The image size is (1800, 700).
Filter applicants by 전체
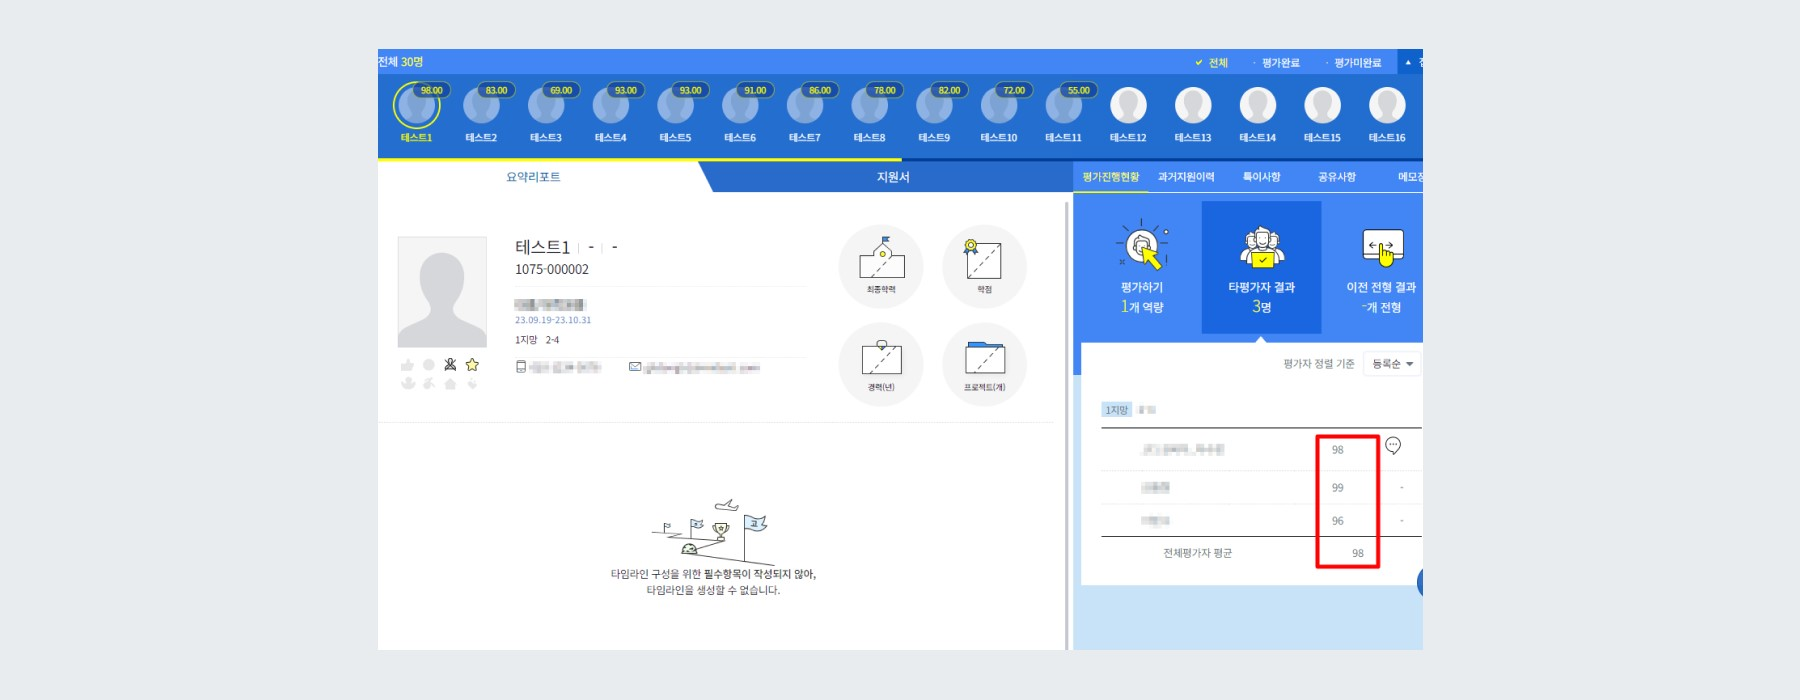(1211, 63)
